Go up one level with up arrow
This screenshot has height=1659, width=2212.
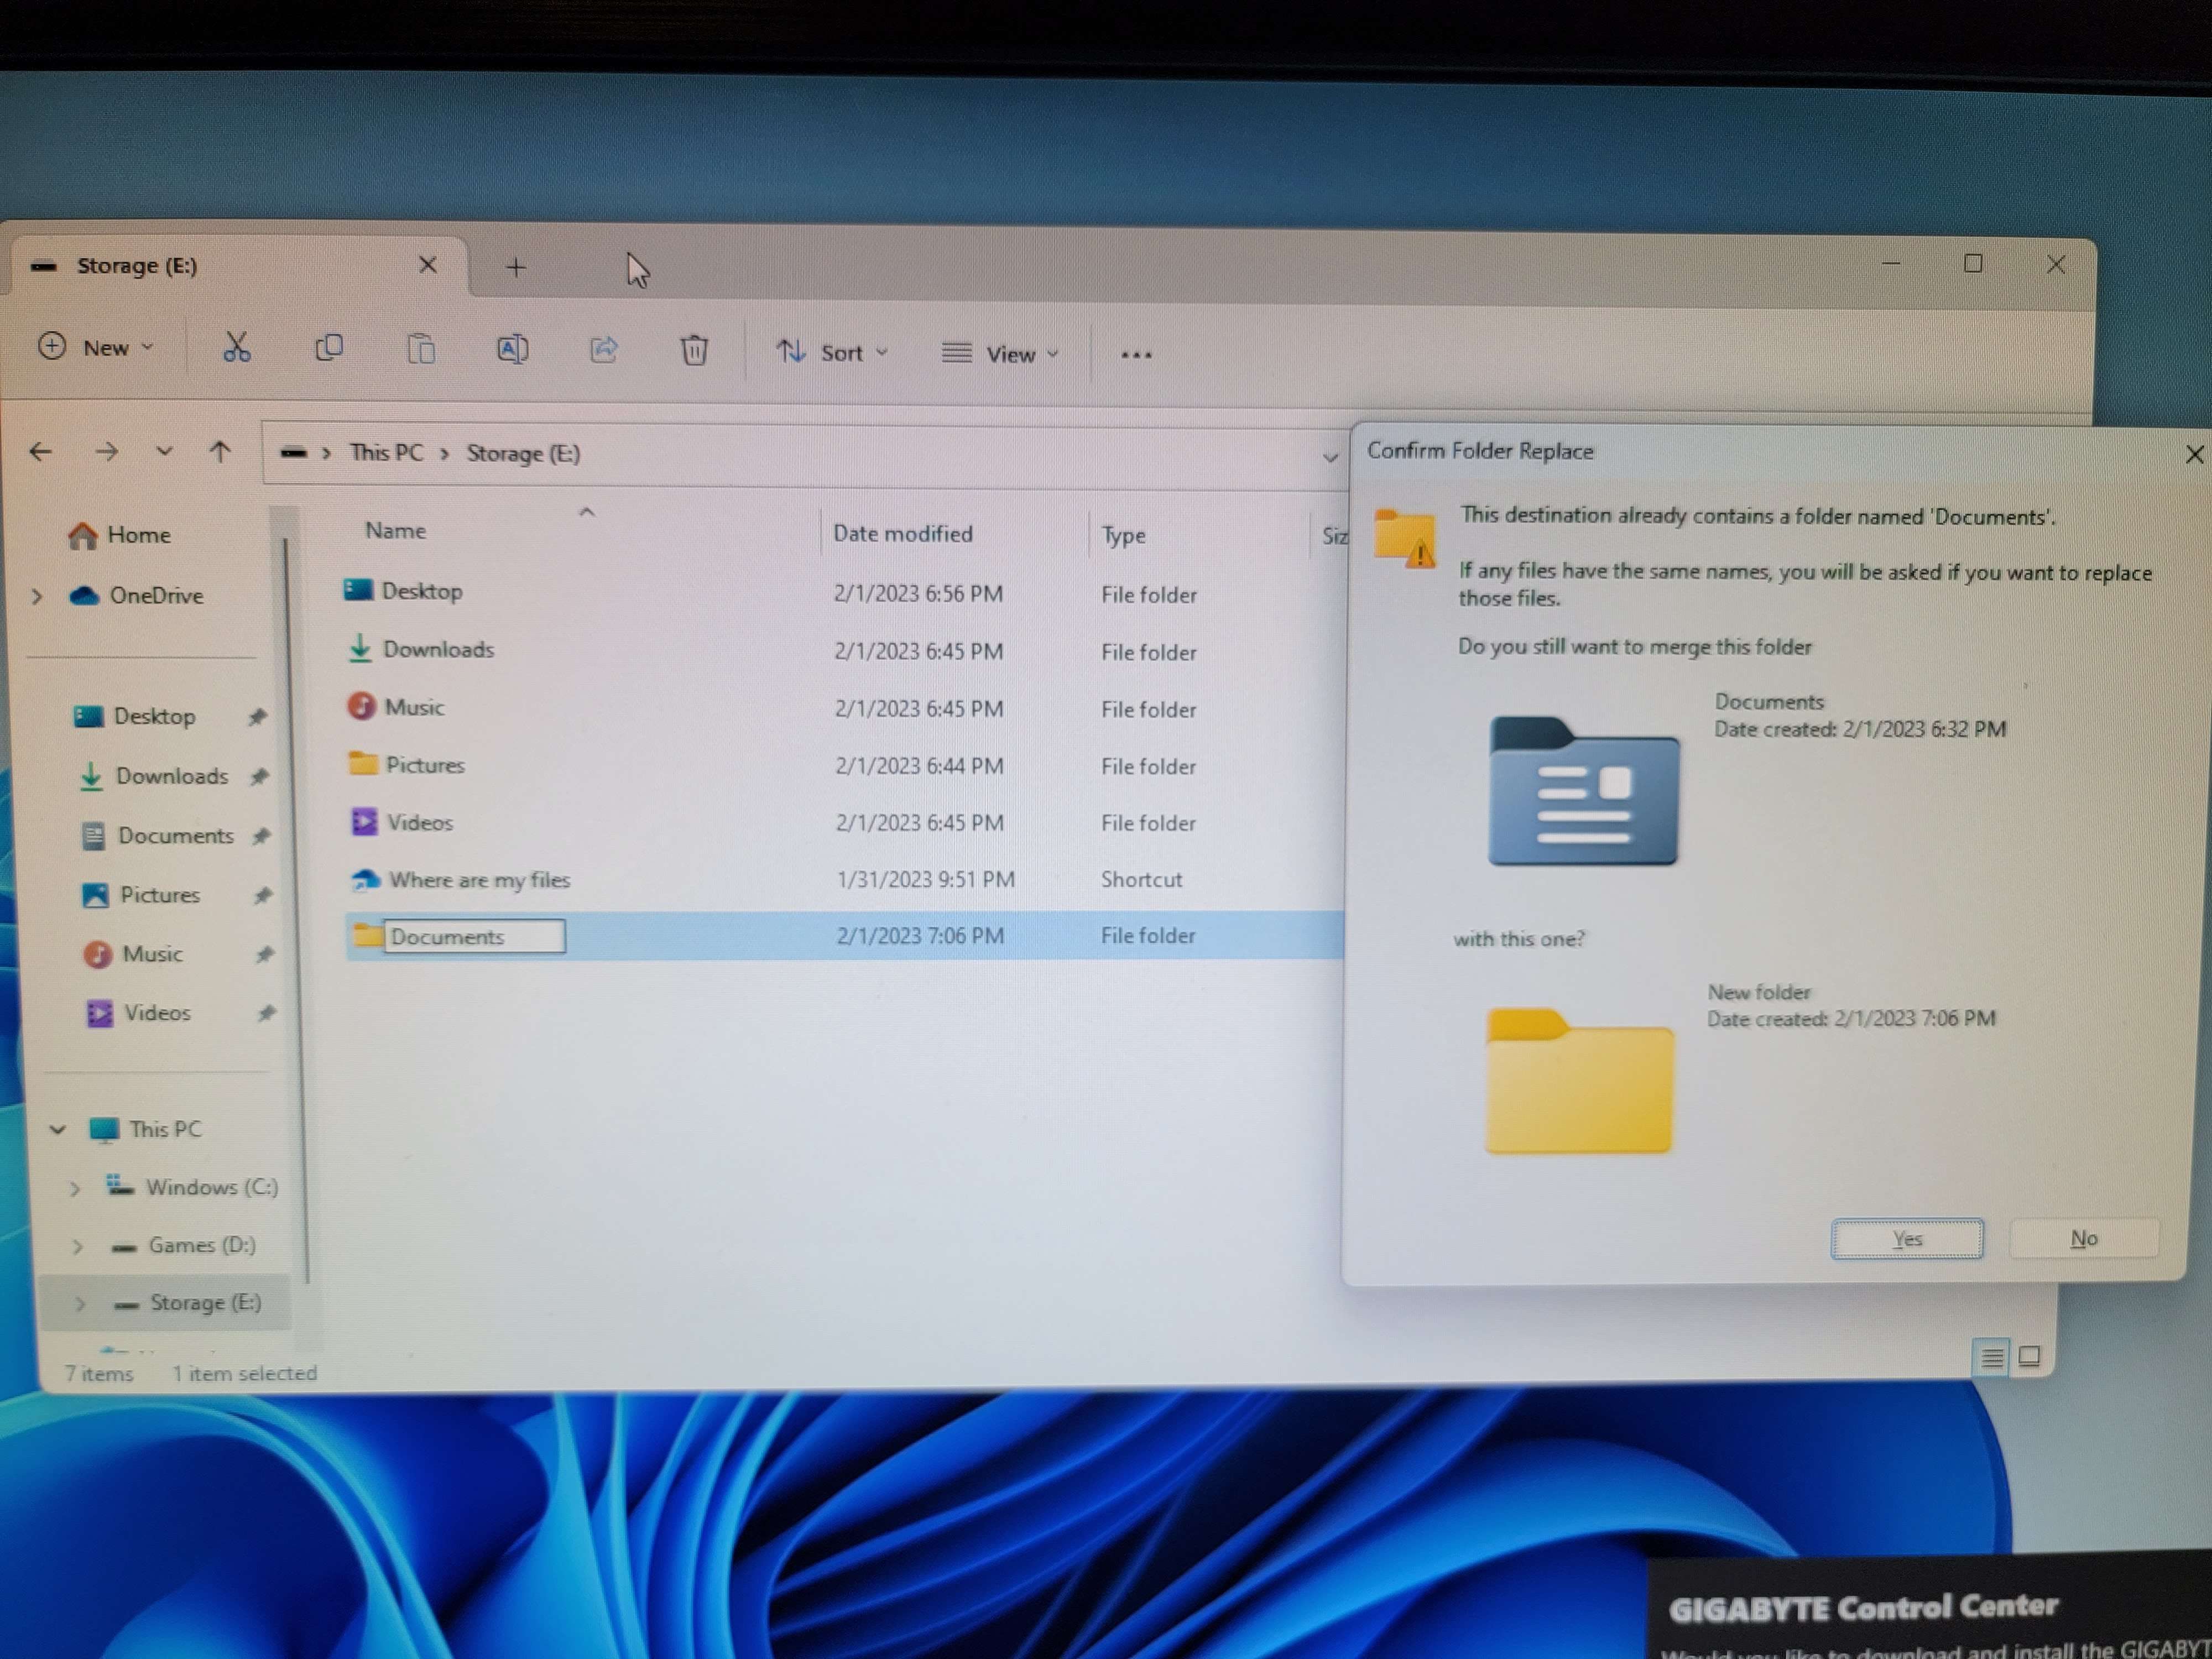220,452
